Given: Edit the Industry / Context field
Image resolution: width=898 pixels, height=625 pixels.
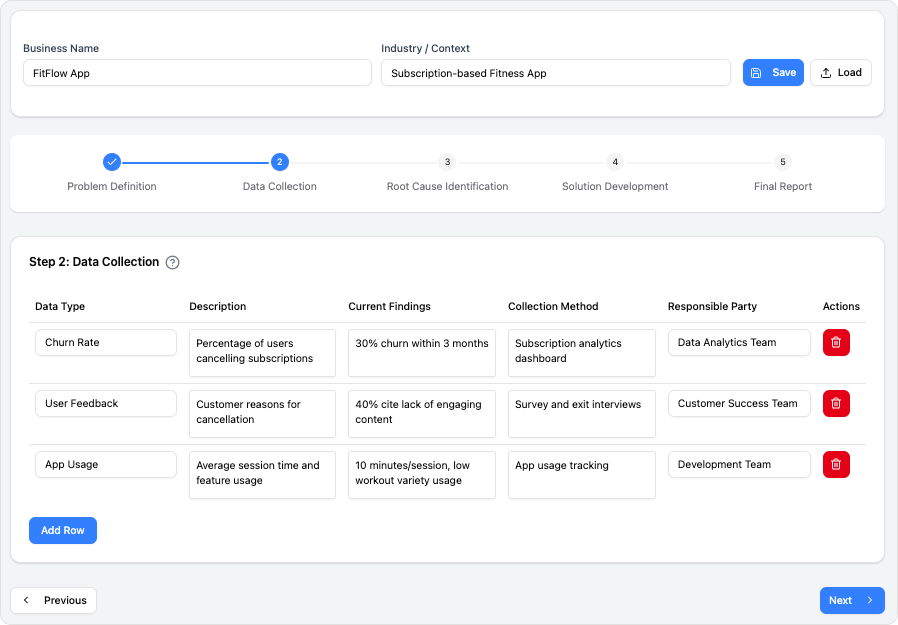Looking at the screenshot, I should point(556,73).
